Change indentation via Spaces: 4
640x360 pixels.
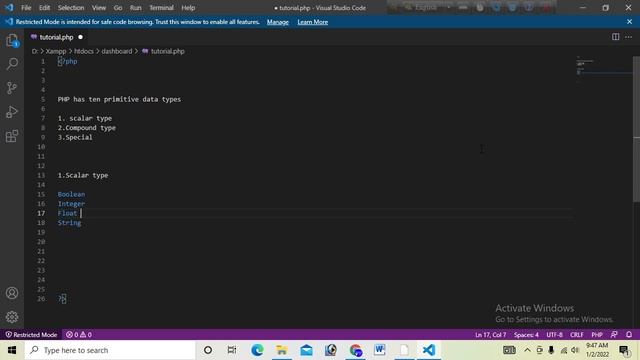click(x=526, y=335)
